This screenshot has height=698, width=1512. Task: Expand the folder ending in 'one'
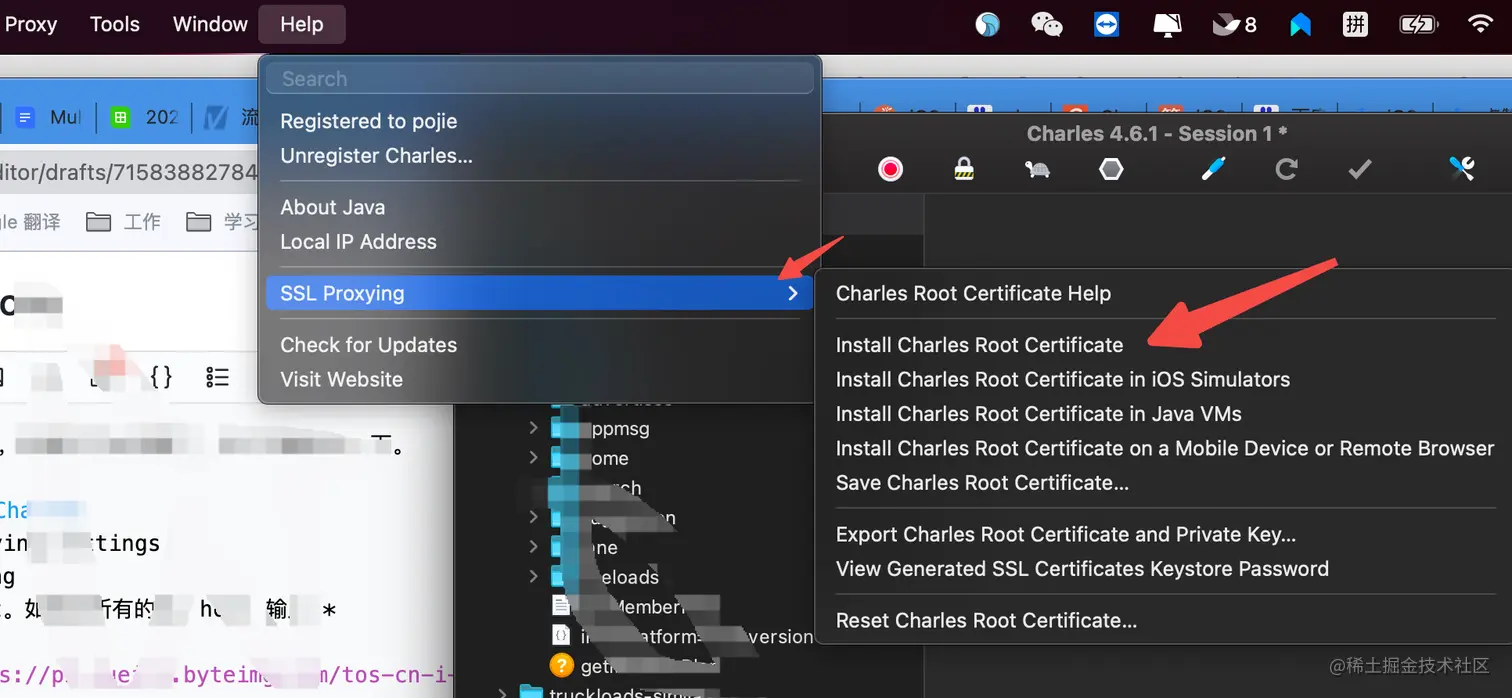pos(533,547)
